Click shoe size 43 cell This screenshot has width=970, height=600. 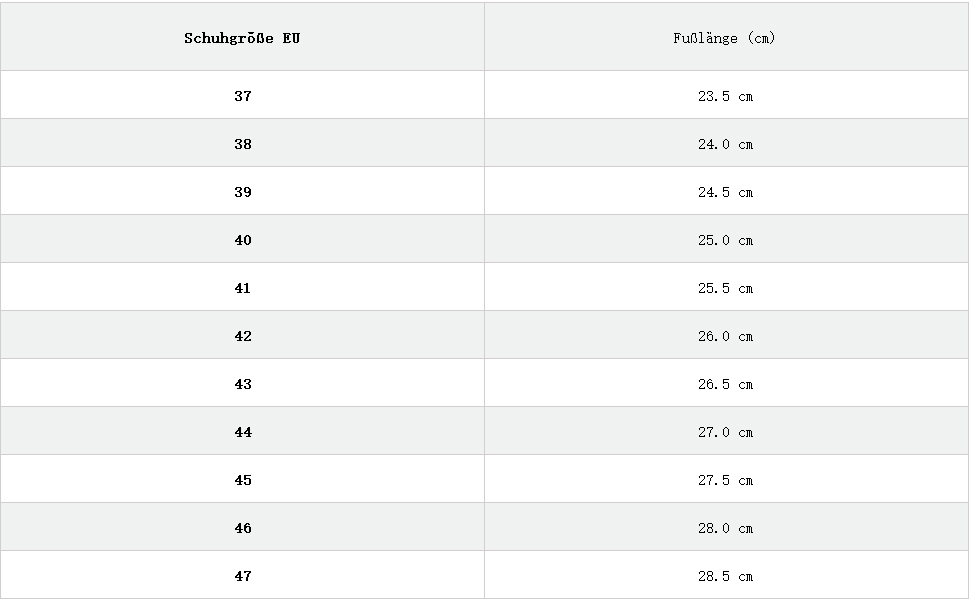243,384
